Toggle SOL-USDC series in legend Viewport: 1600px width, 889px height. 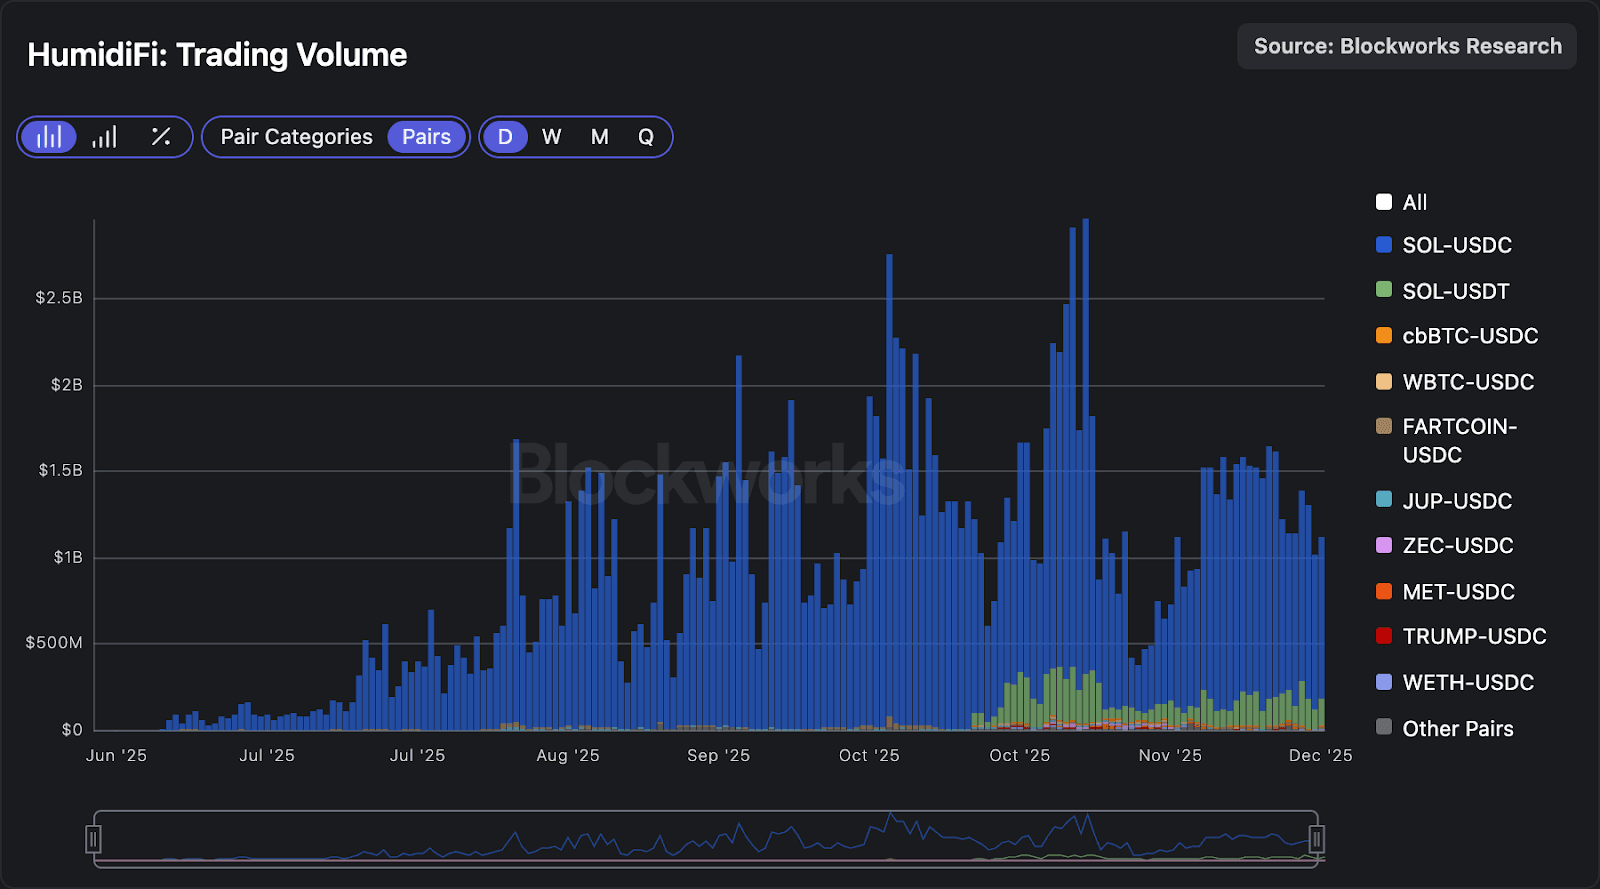click(x=1456, y=245)
